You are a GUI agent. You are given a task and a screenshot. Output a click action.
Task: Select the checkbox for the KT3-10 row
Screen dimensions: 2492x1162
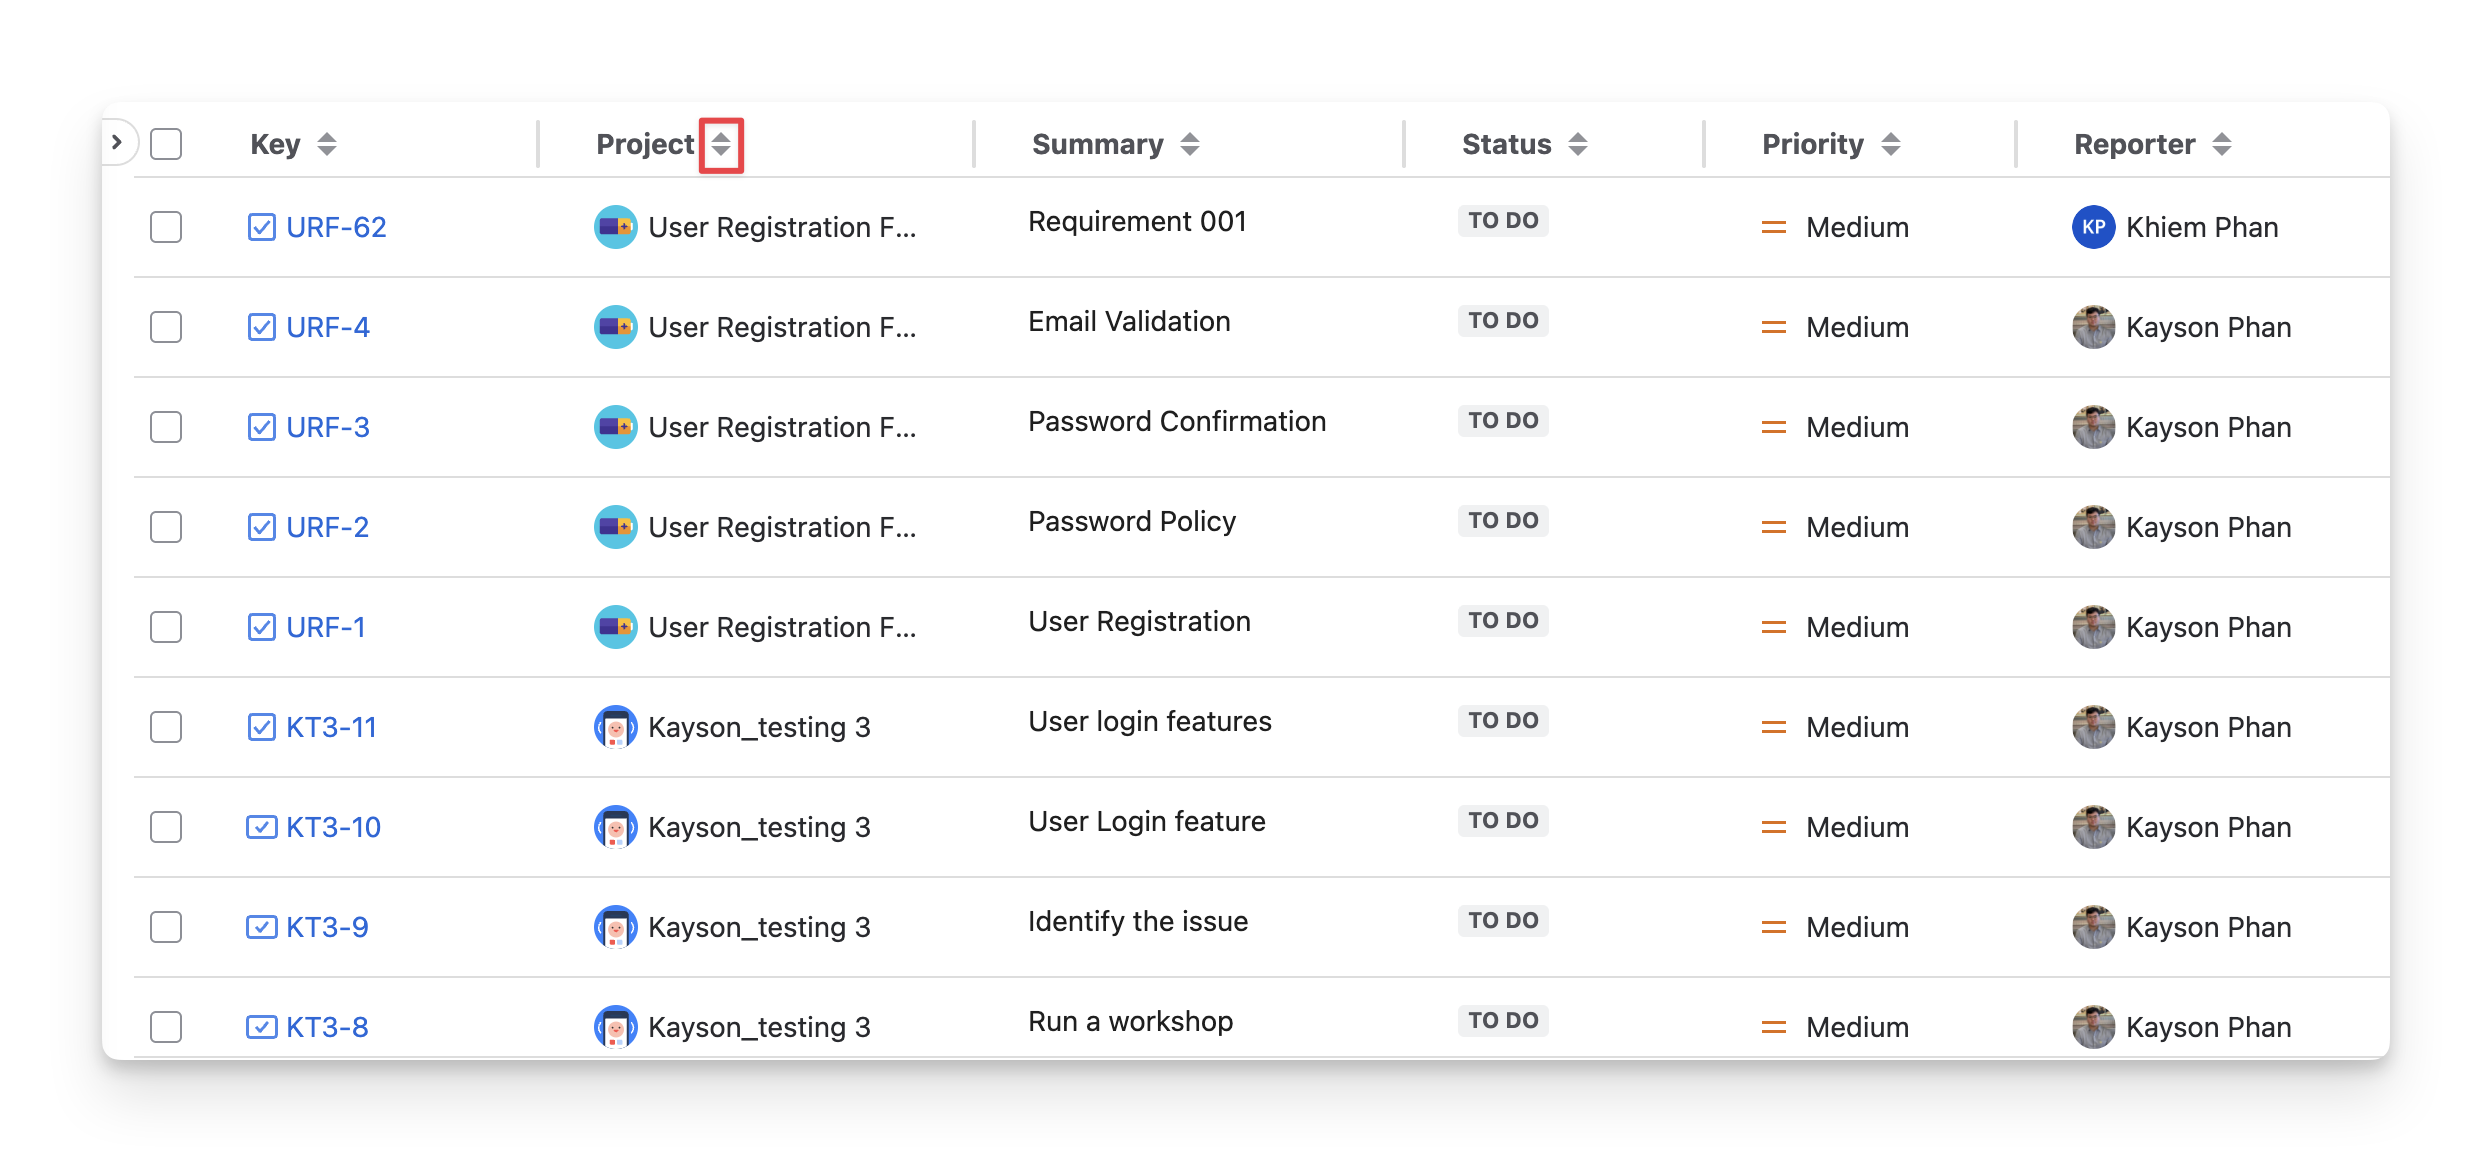tap(166, 827)
